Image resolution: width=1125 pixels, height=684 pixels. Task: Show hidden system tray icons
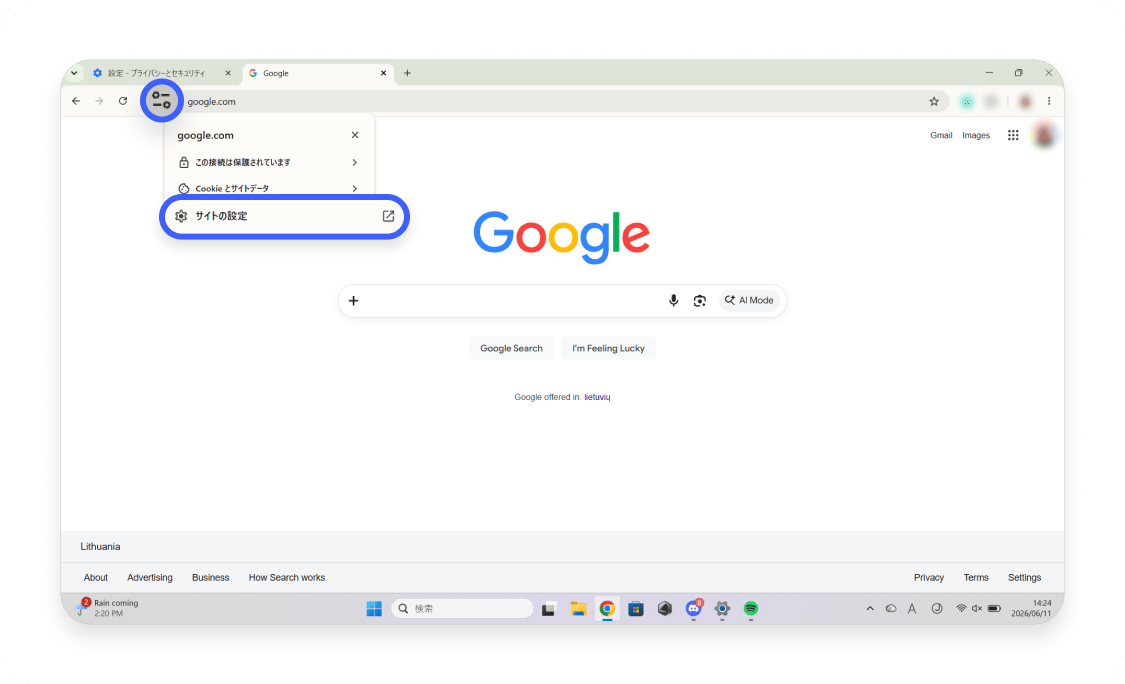[x=870, y=609]
